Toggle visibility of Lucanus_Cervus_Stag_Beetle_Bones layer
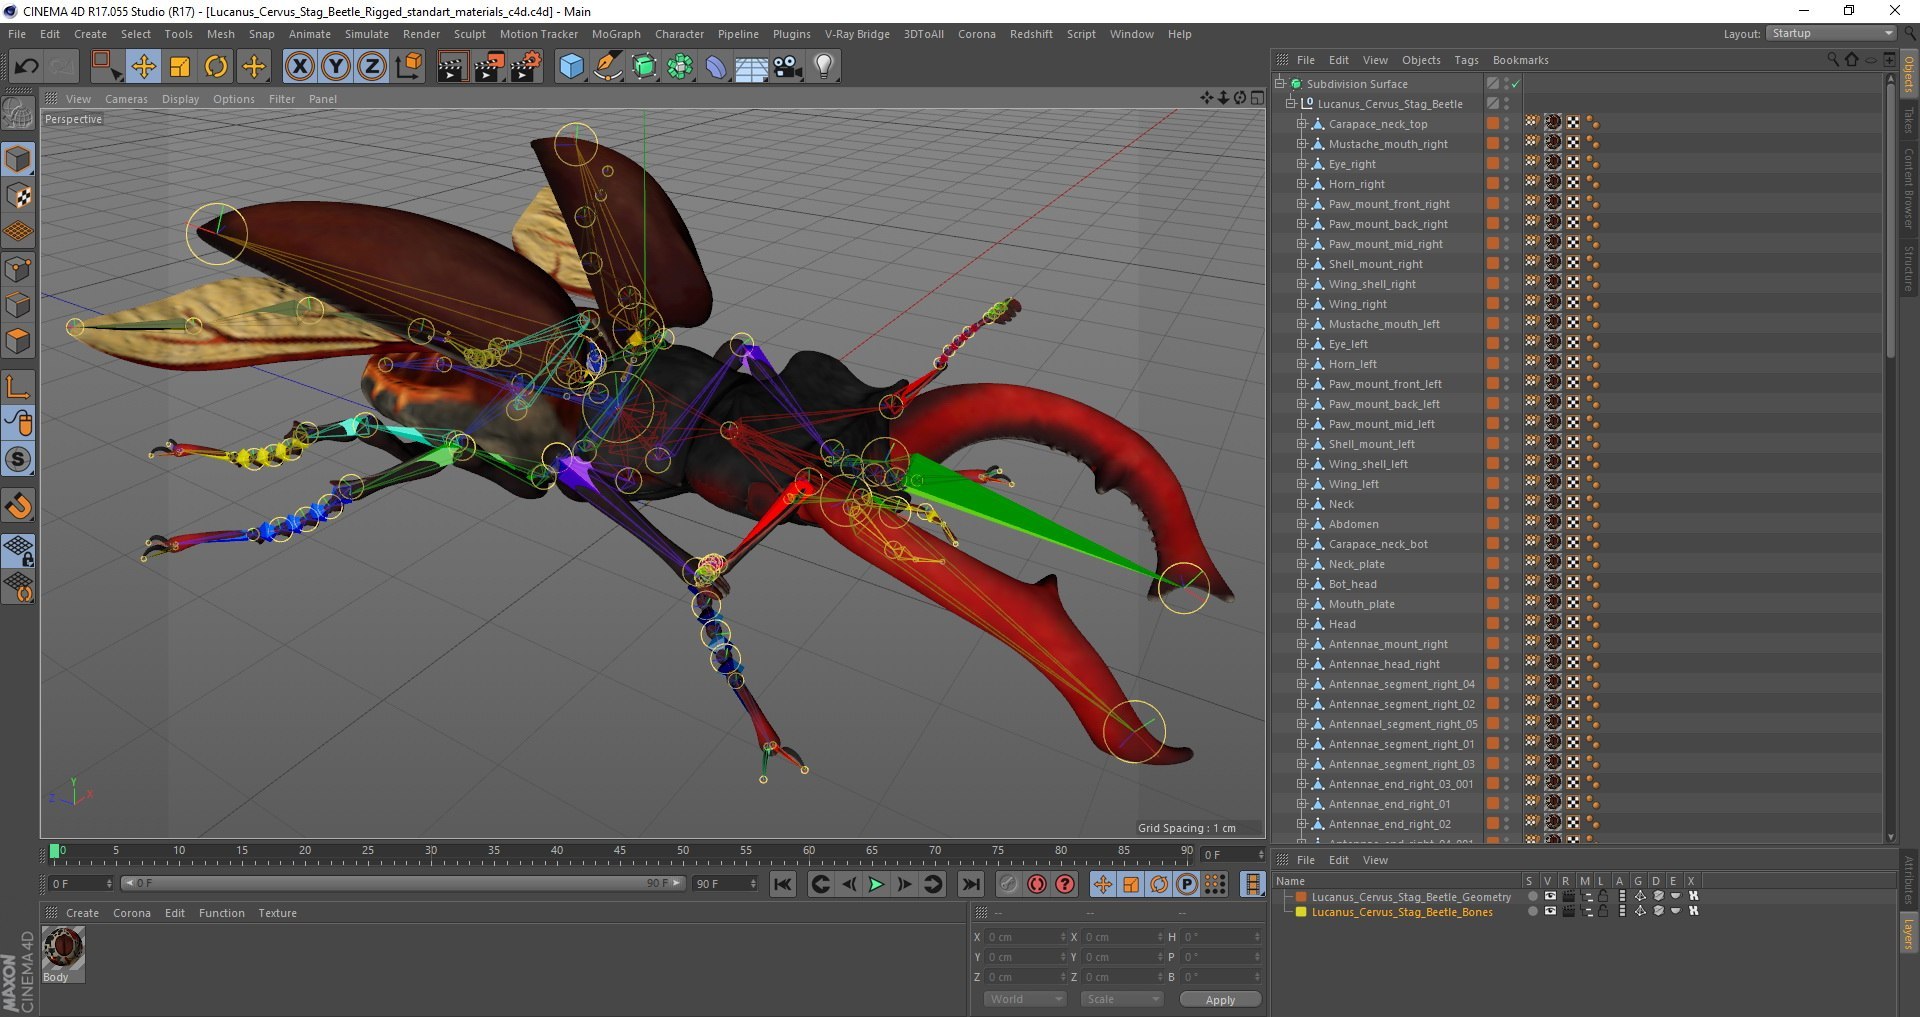 click(1550, 911)
